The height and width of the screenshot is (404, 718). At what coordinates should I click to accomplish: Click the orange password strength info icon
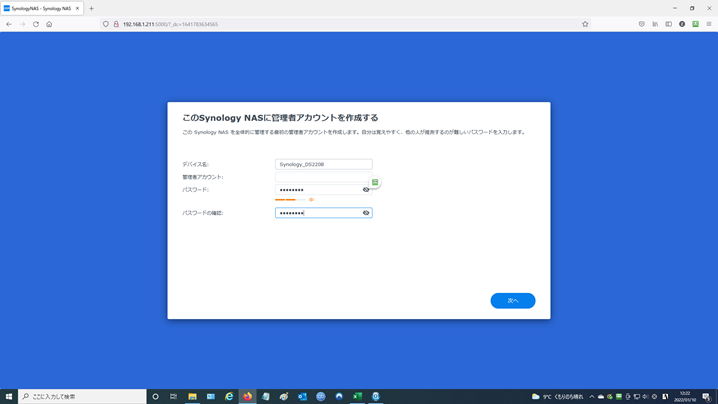coord(311,200)
